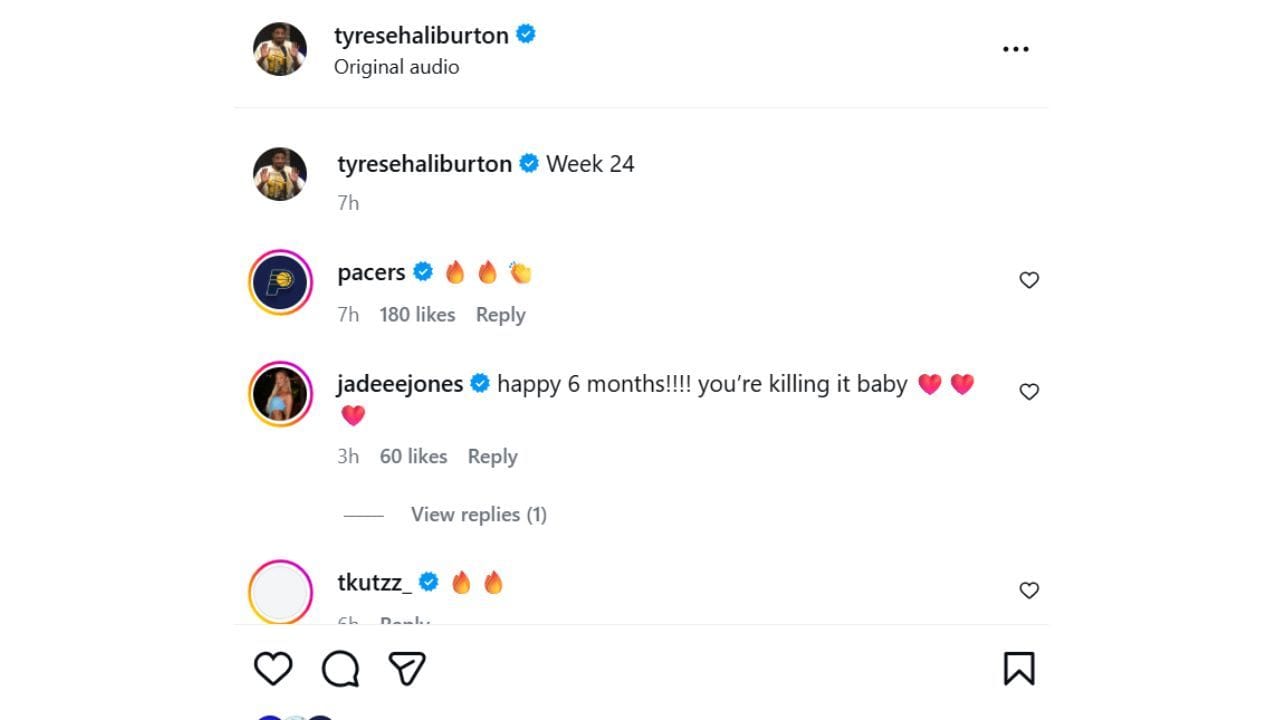1280x720 pixels.
Task: Toggle the like heart on tkutzz_'s comment
Action: [x=1029, y=590]
